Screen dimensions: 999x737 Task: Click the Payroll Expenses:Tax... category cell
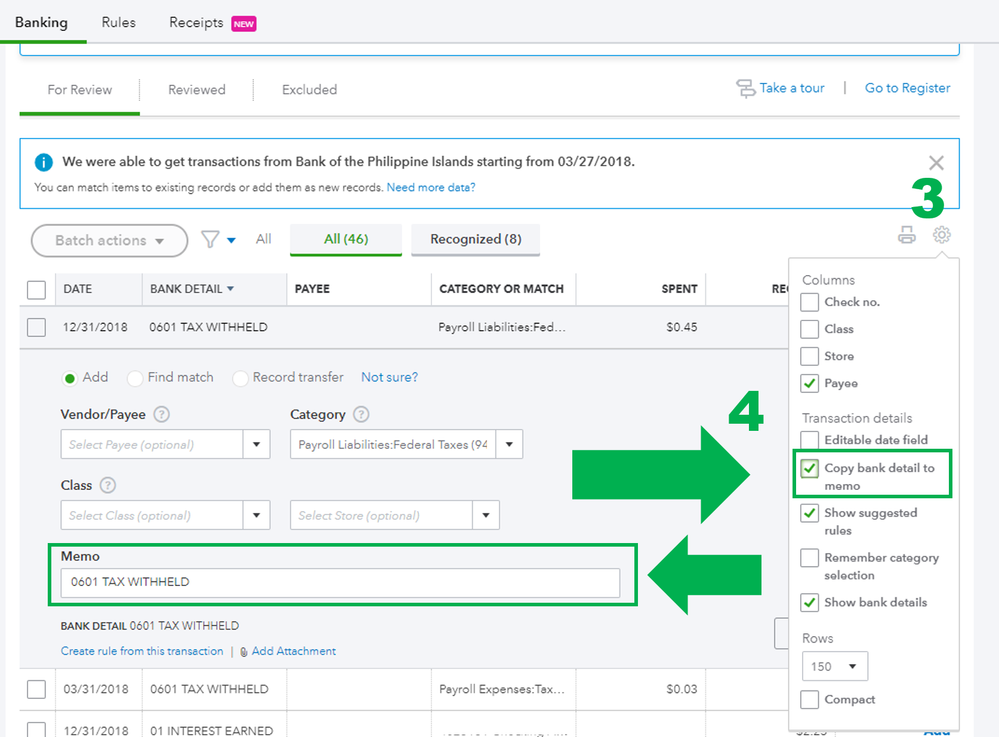click(x=502, y=689)
